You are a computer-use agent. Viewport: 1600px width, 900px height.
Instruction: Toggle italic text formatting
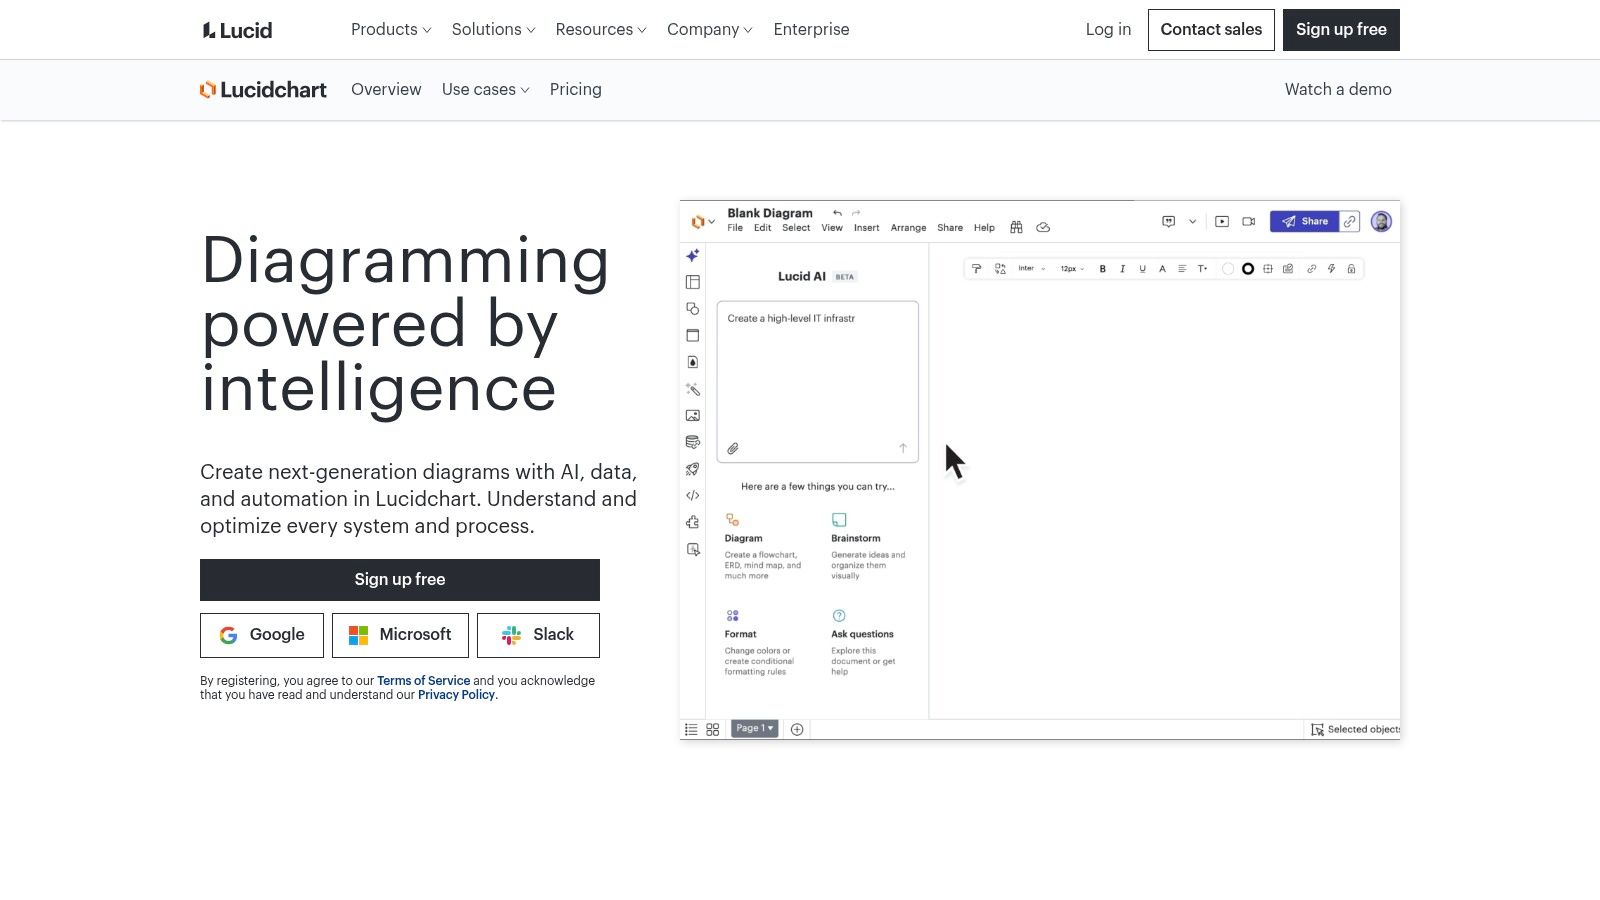click(x=1122, y=268)
